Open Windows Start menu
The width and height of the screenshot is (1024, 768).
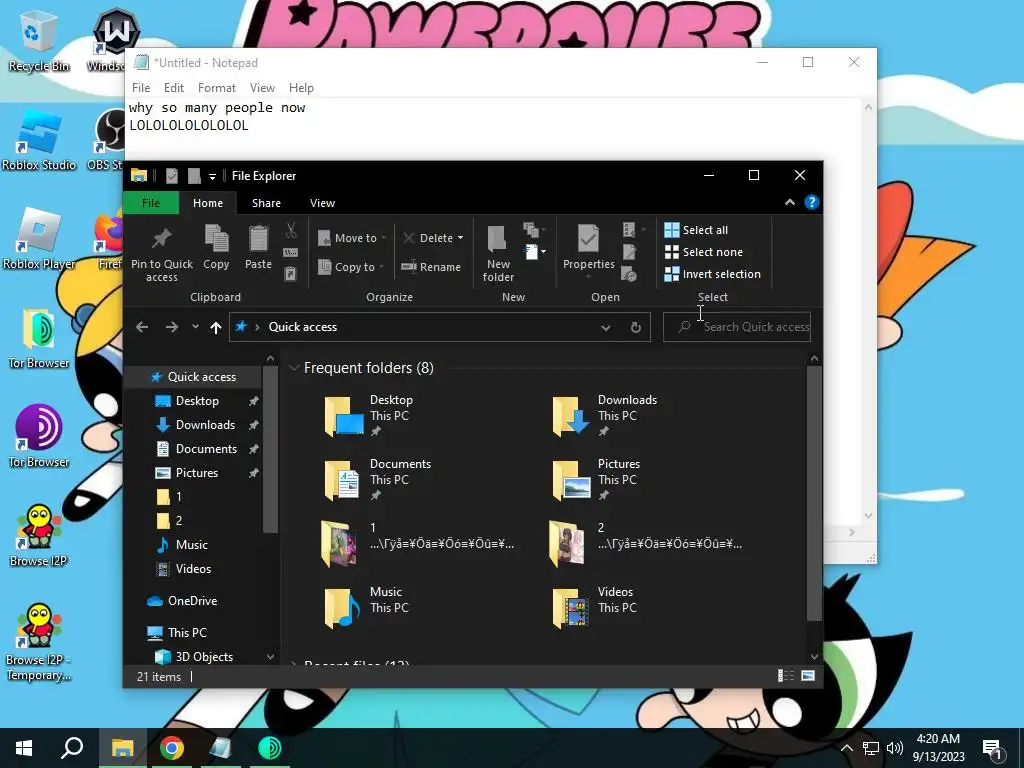pos(24,748)
